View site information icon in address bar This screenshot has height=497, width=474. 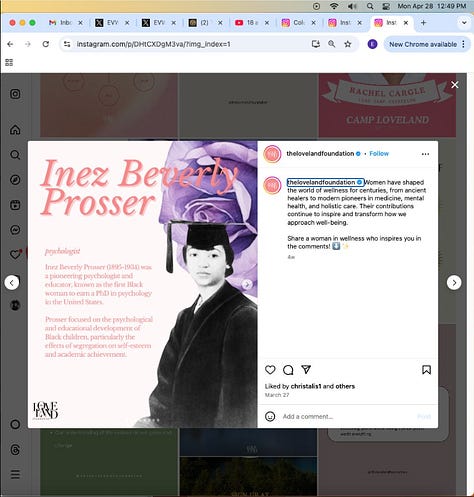click(x=67, y=44)
